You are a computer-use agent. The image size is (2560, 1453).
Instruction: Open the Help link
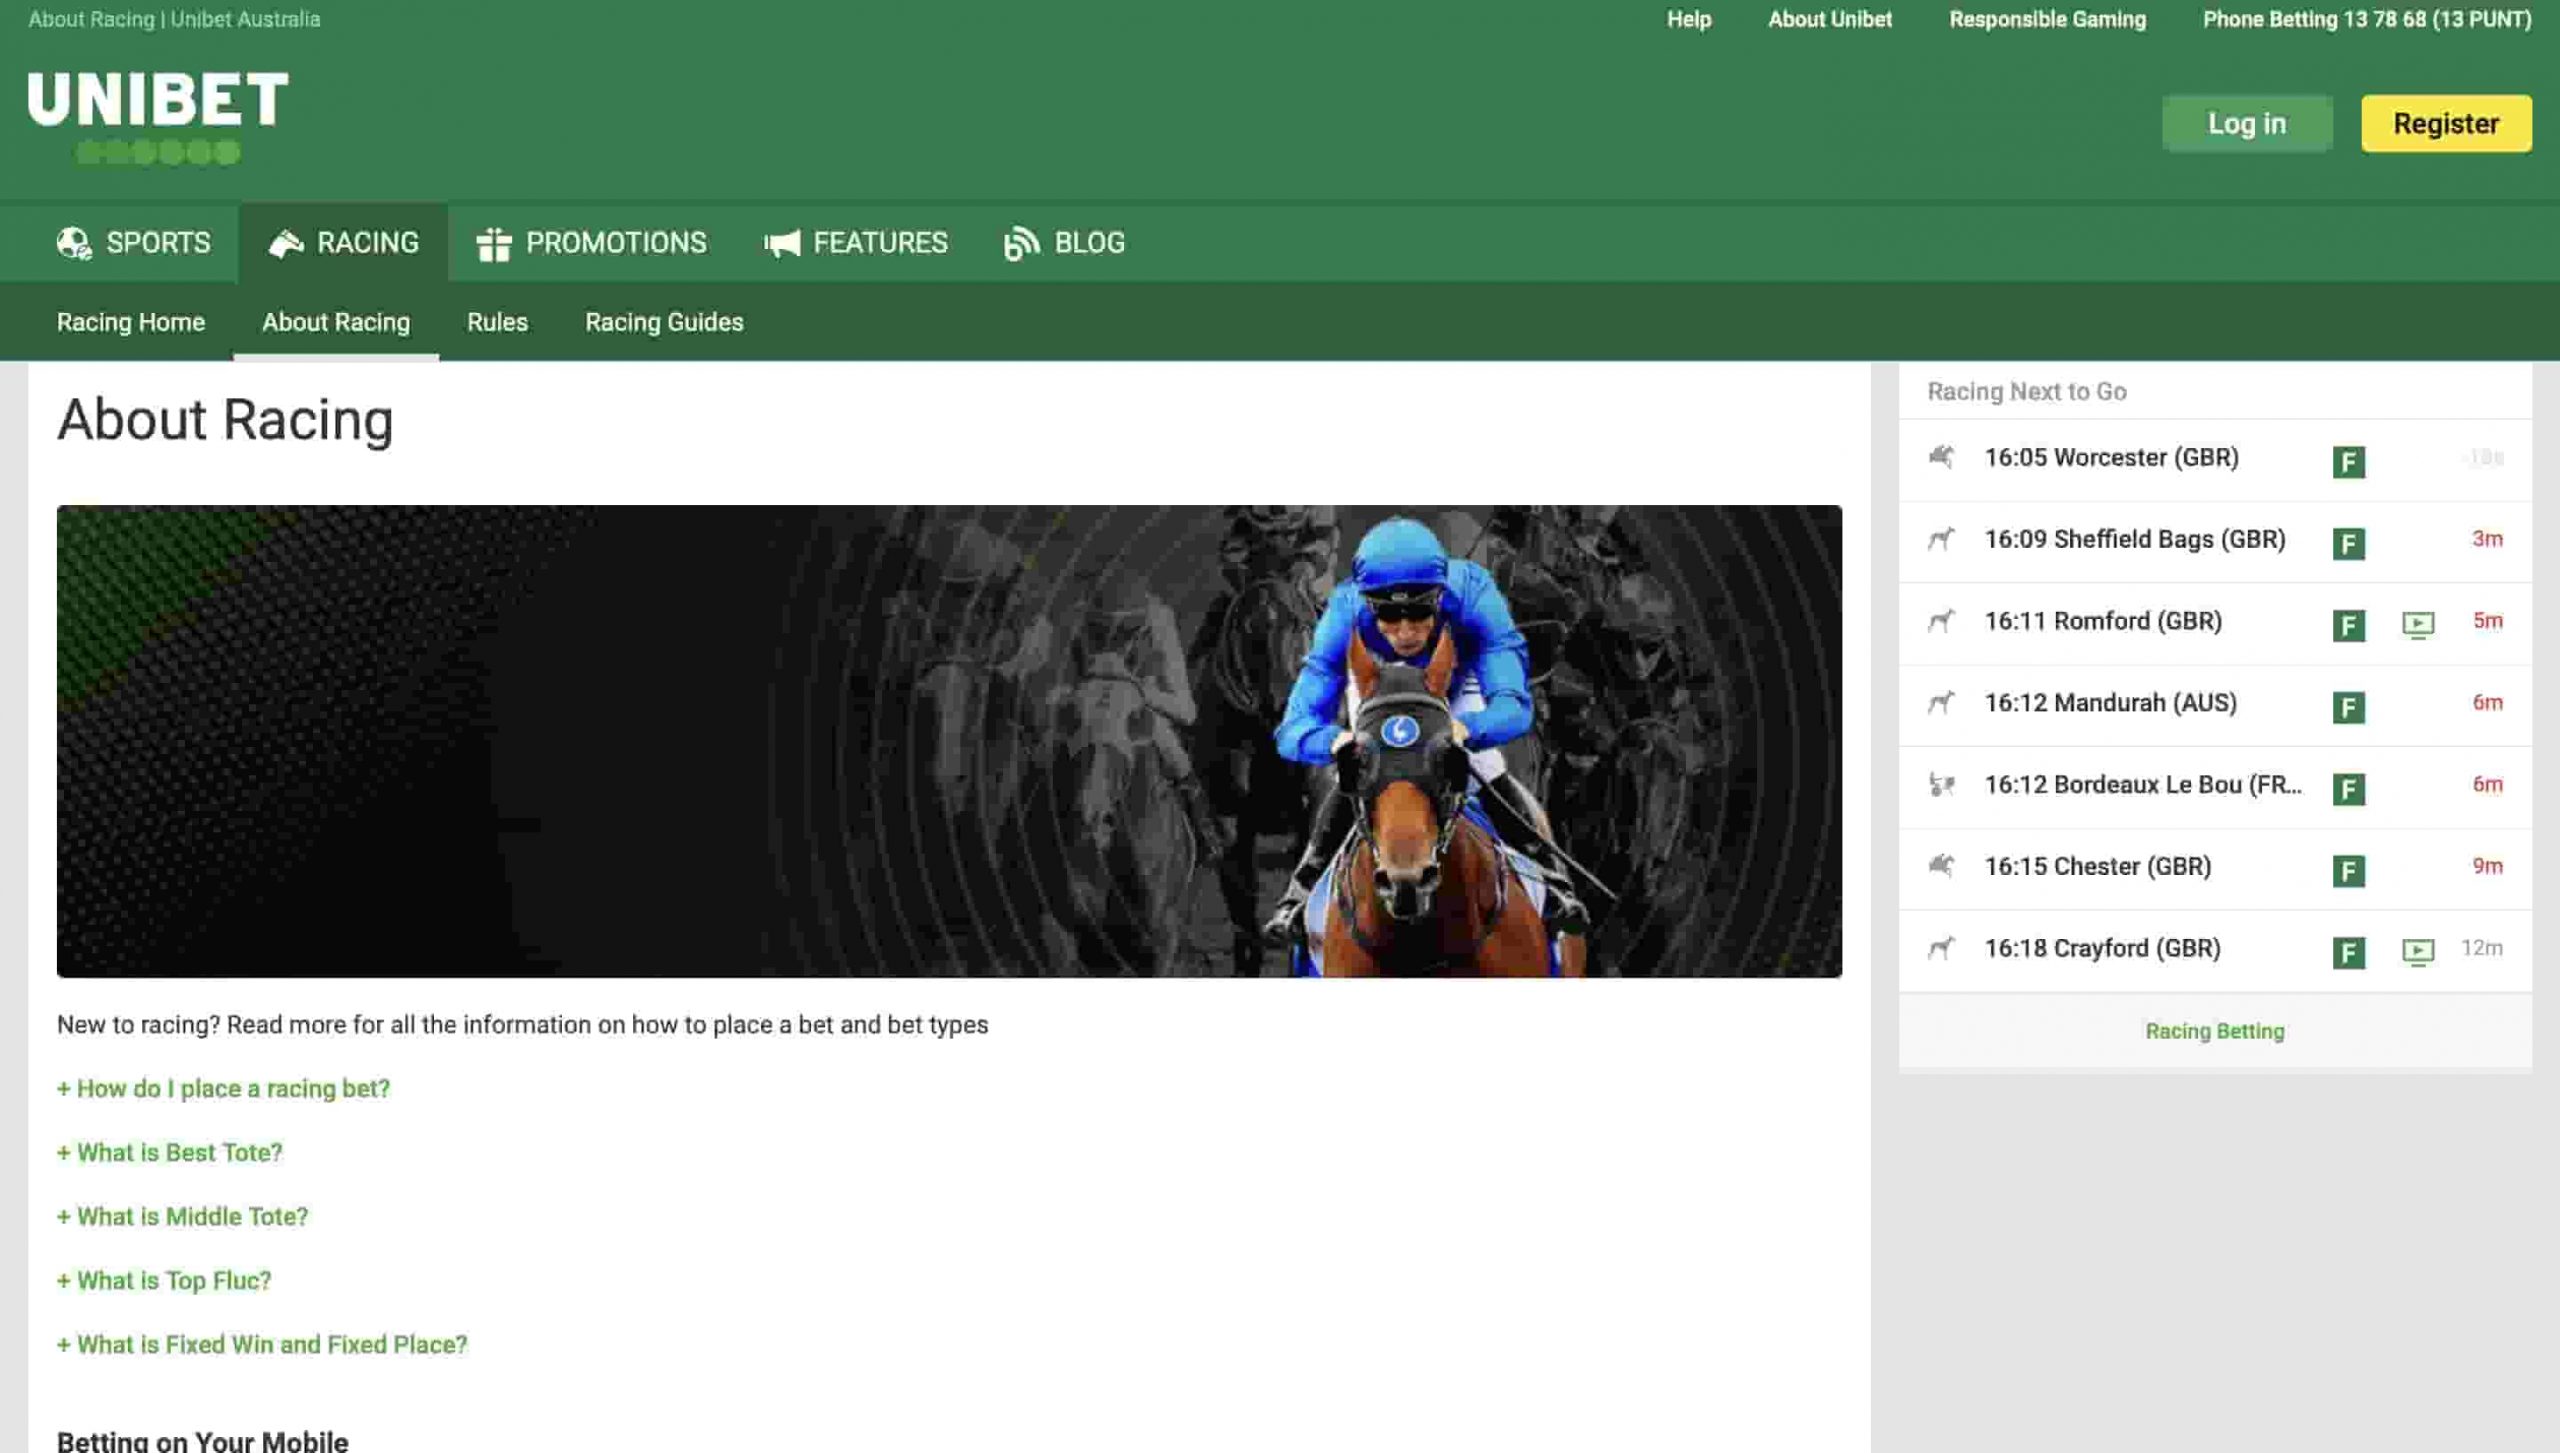coord(1689,19)
